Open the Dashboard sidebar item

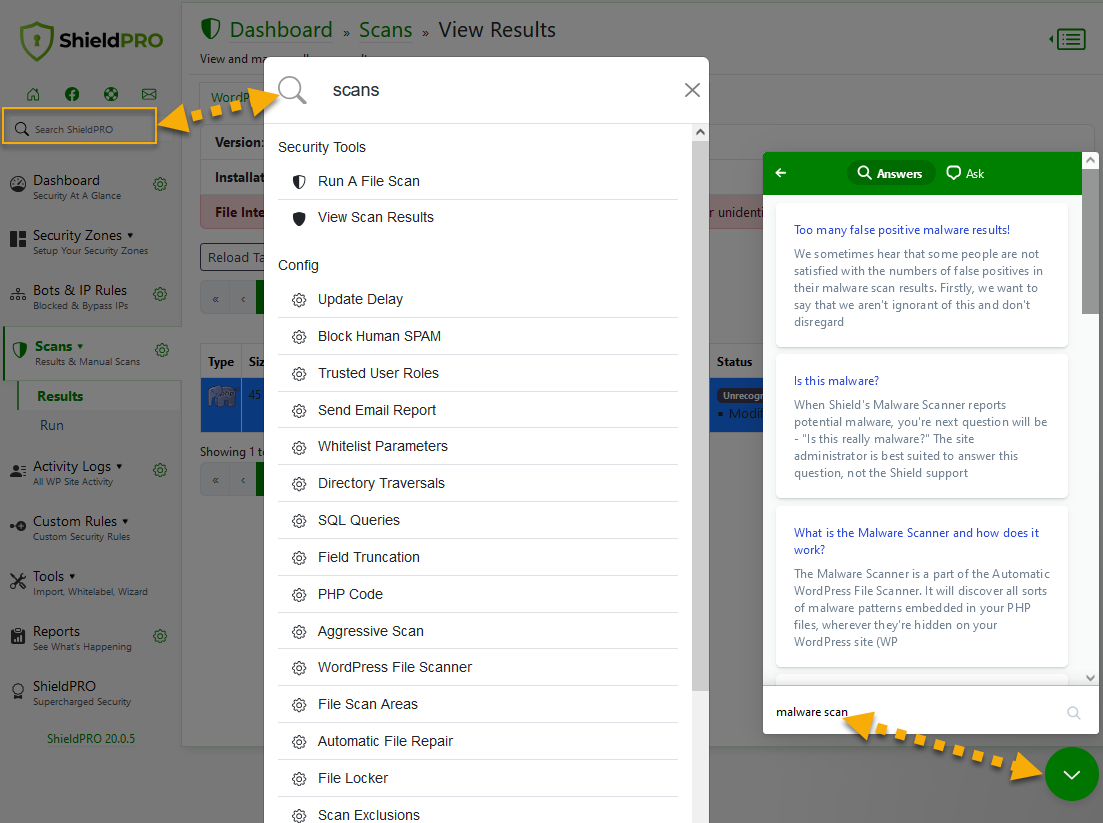(66, 186)
